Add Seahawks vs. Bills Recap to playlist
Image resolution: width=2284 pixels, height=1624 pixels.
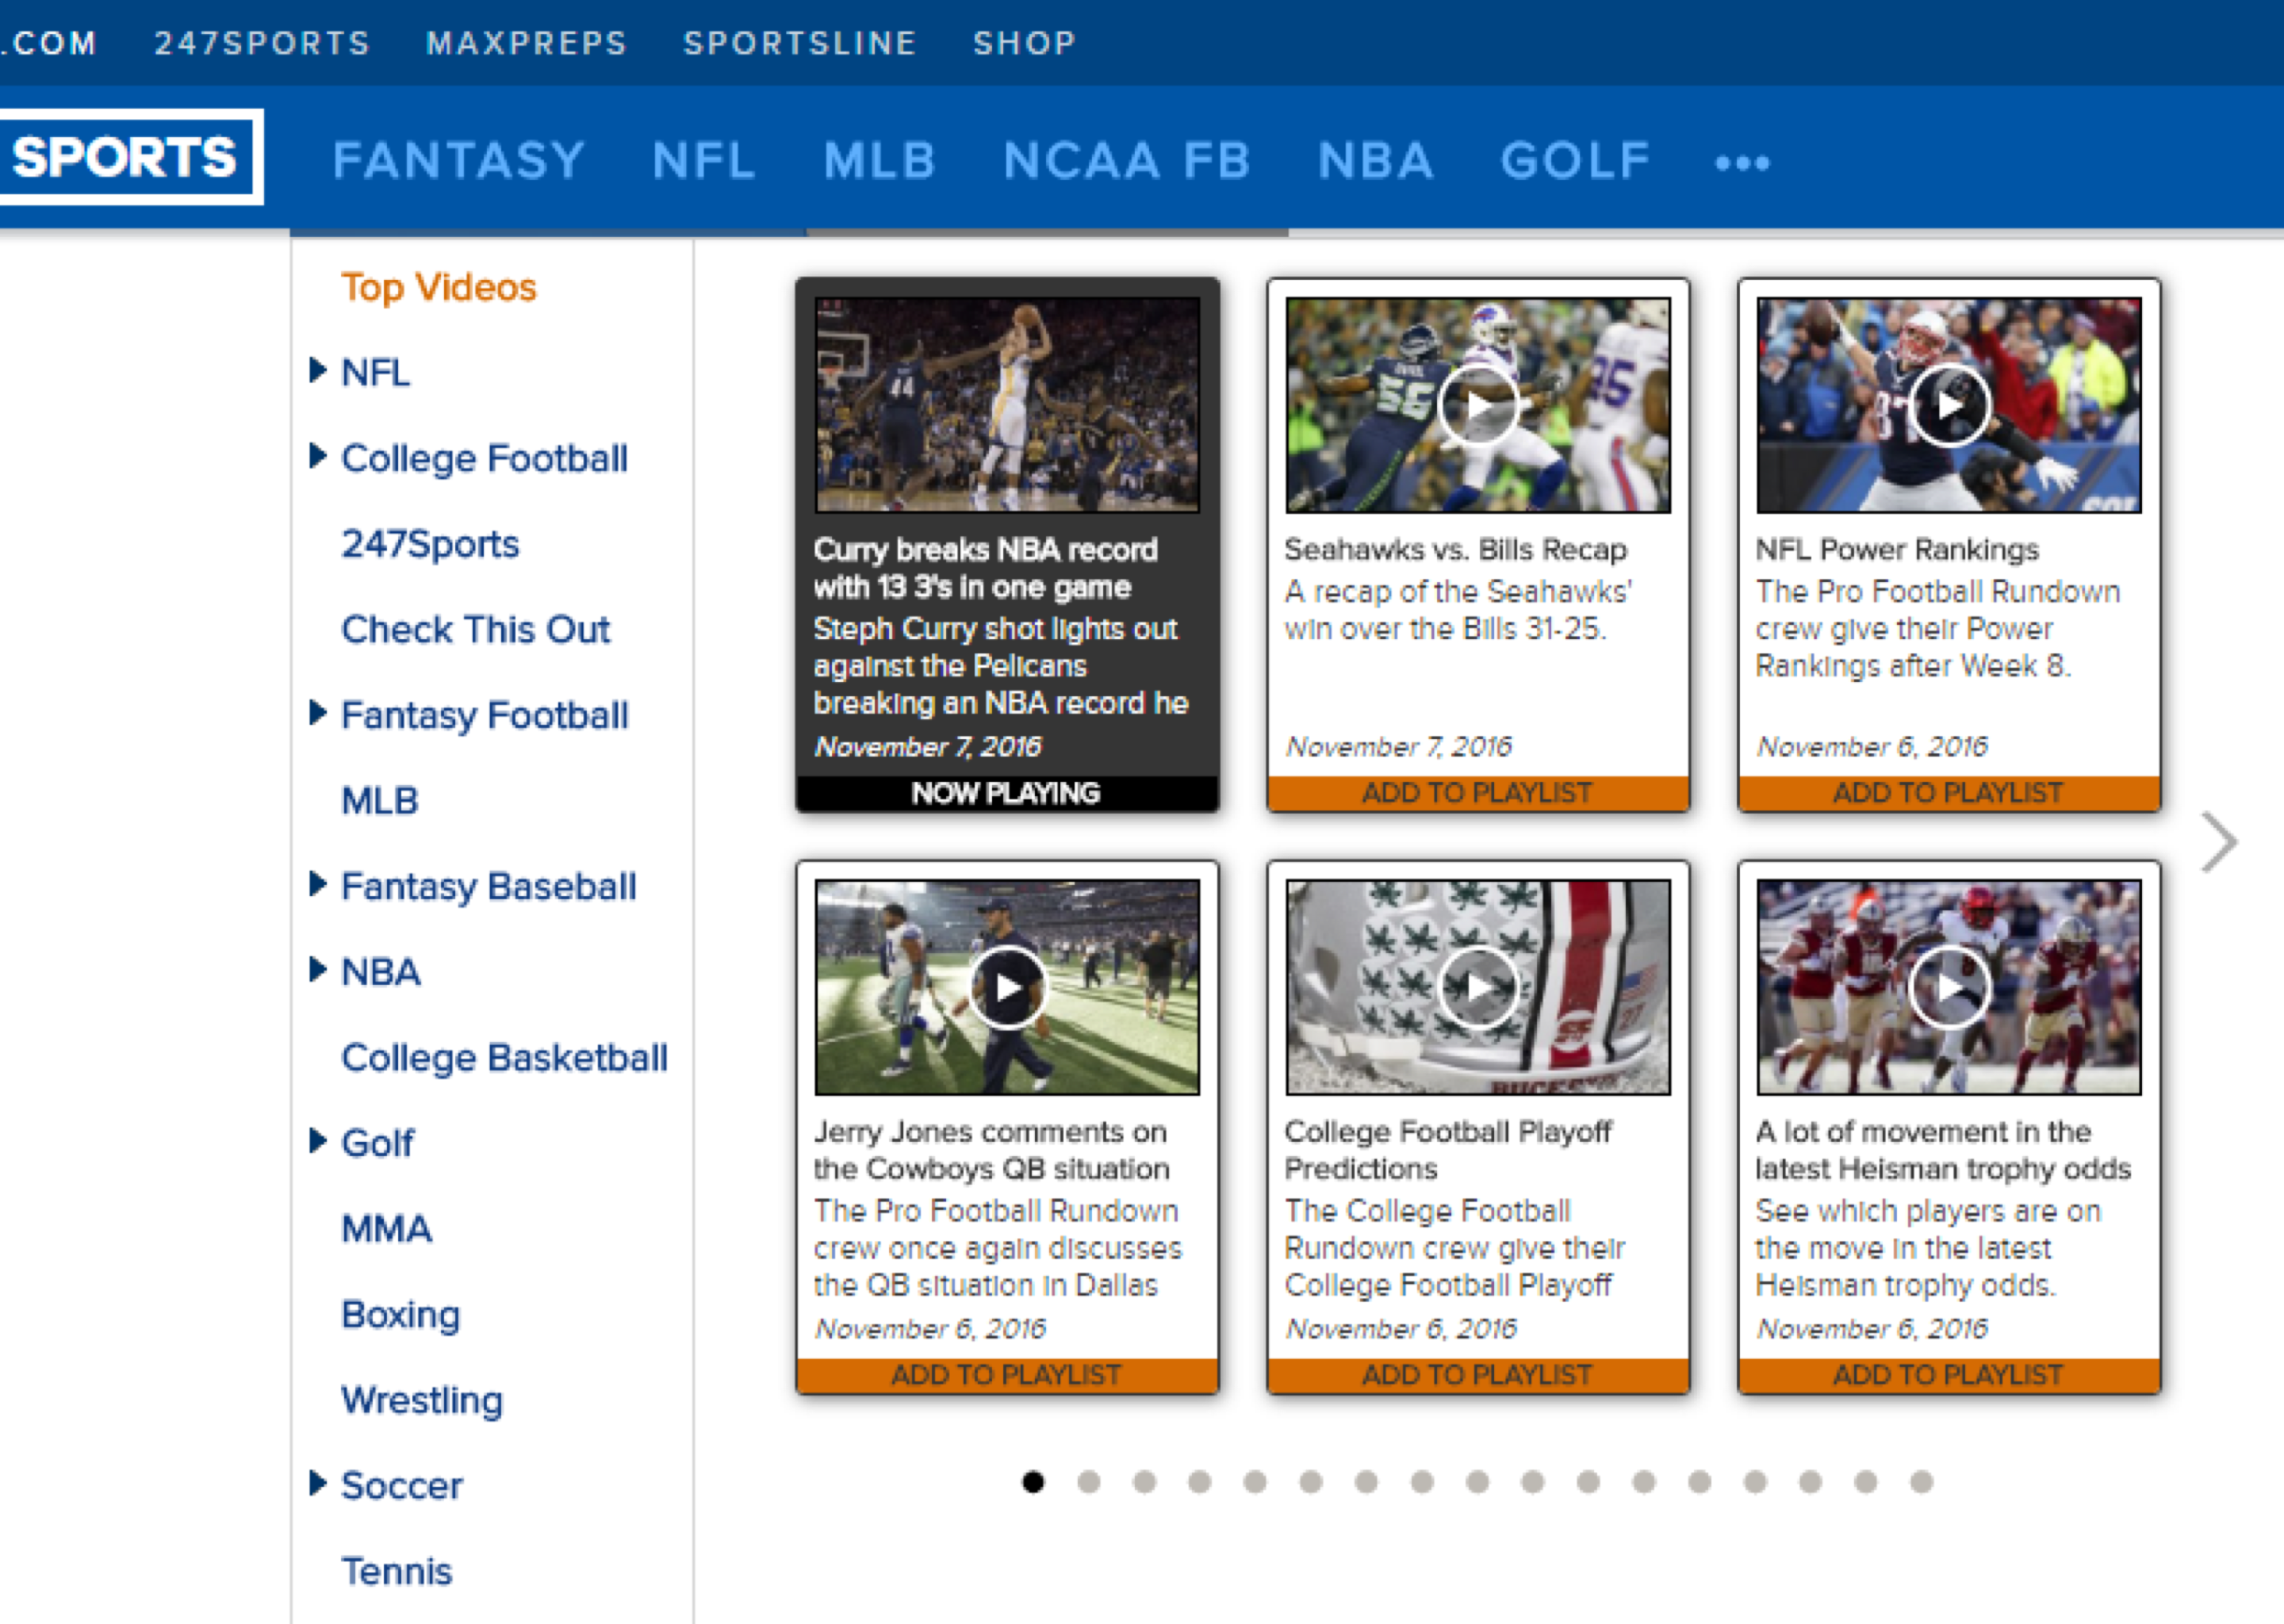1478,793
